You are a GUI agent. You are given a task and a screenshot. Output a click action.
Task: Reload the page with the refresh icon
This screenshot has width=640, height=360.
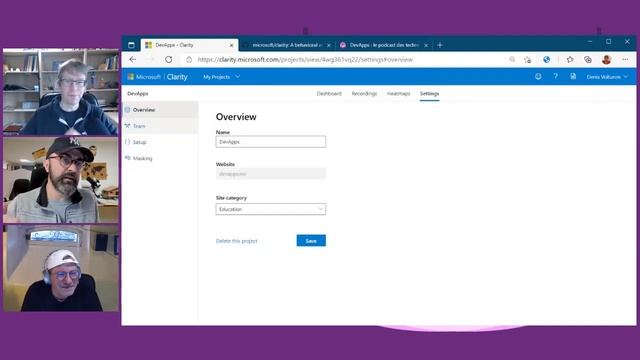[169, 60]
